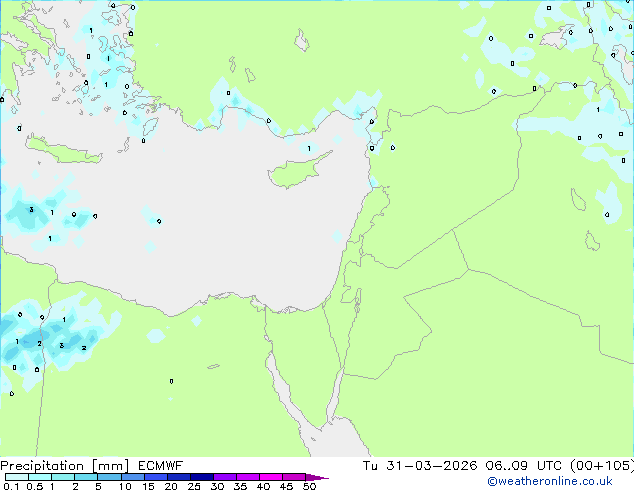Pick the legend swatch for 0.5–1 mm
634x490 pixels.
coord(40,477)
